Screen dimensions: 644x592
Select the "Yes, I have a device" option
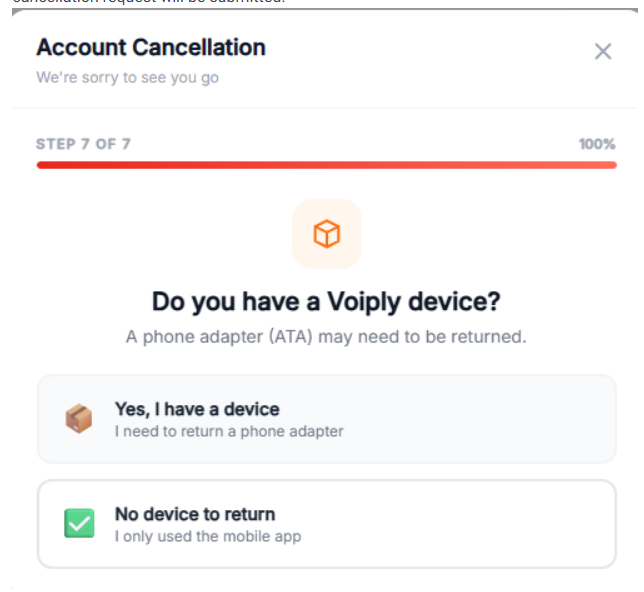(326, 419)
